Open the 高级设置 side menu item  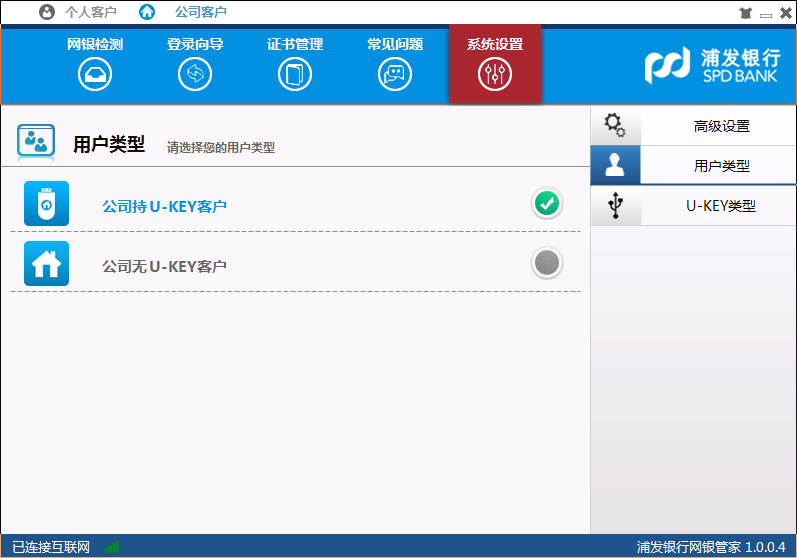click(720, 126)
